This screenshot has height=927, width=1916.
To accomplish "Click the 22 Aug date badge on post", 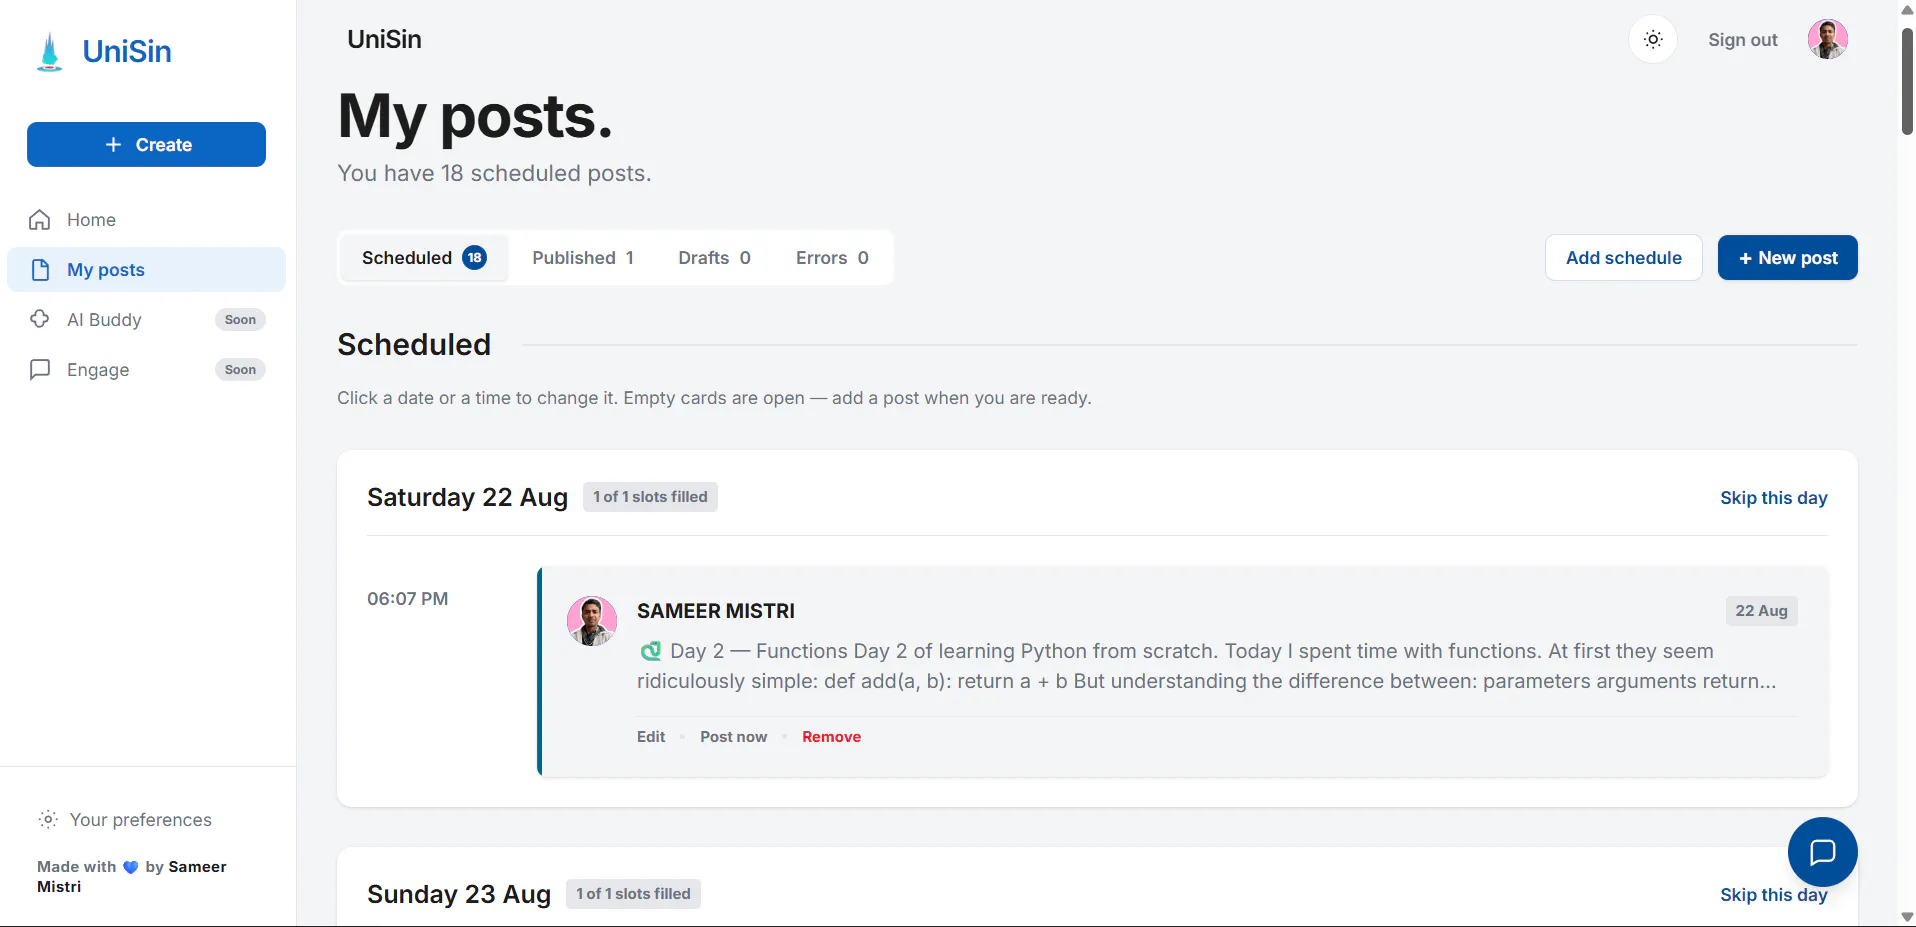I will (x=1761, y=611).
